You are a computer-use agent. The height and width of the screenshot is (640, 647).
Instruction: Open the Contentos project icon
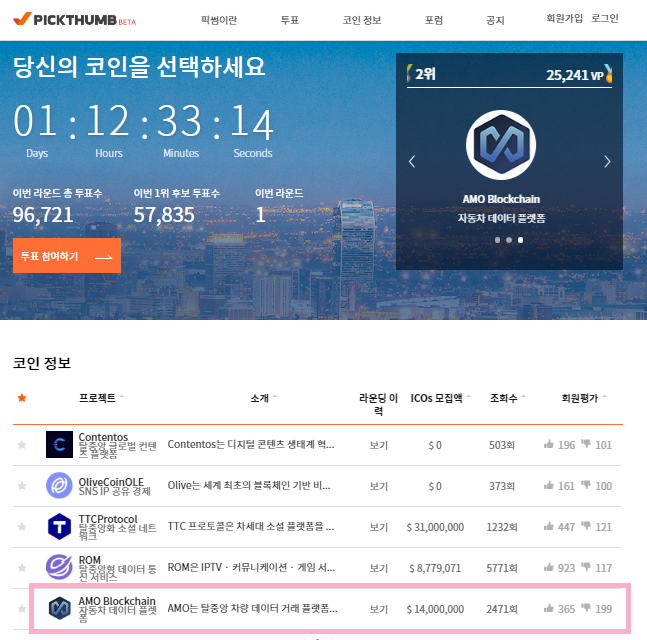pos(61,444)
